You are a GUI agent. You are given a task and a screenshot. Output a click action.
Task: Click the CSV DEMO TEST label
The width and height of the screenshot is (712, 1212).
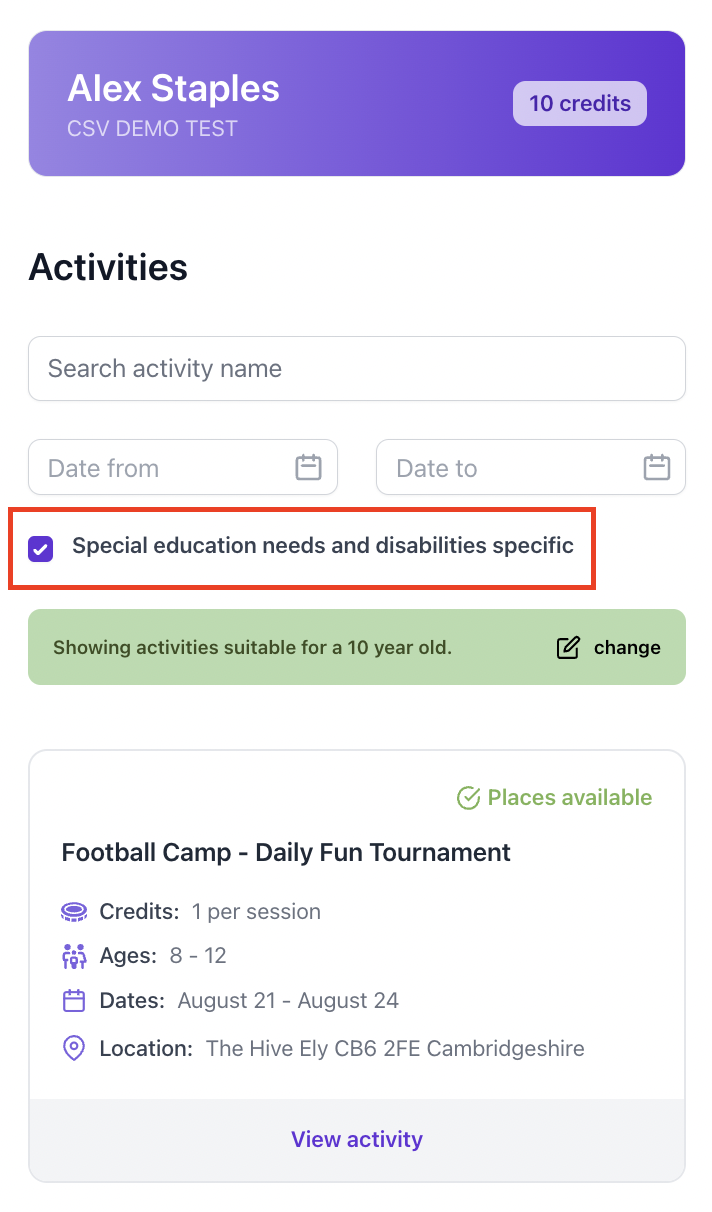coord(152,128)
